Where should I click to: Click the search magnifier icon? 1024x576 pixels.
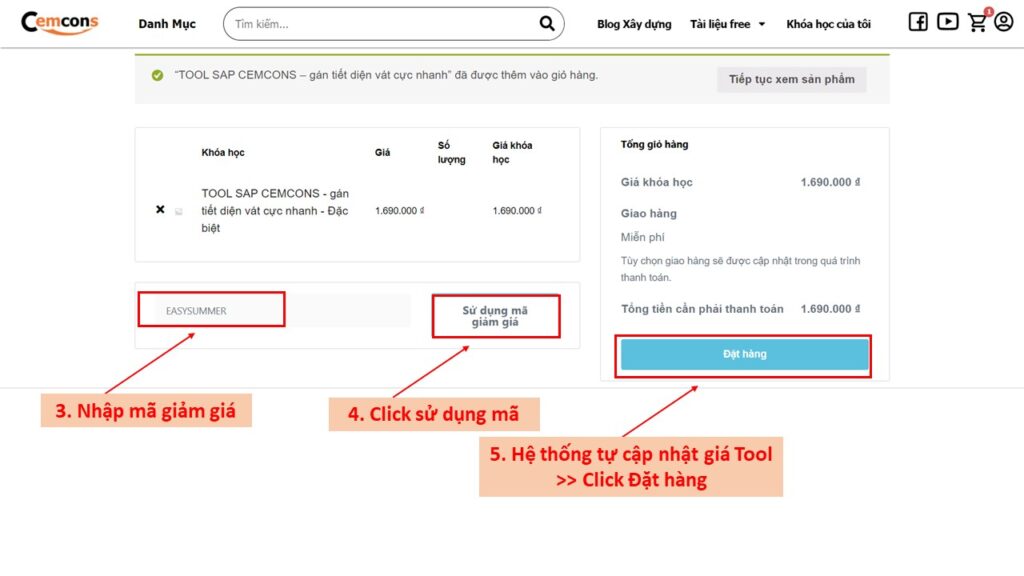tap(547, 24)
